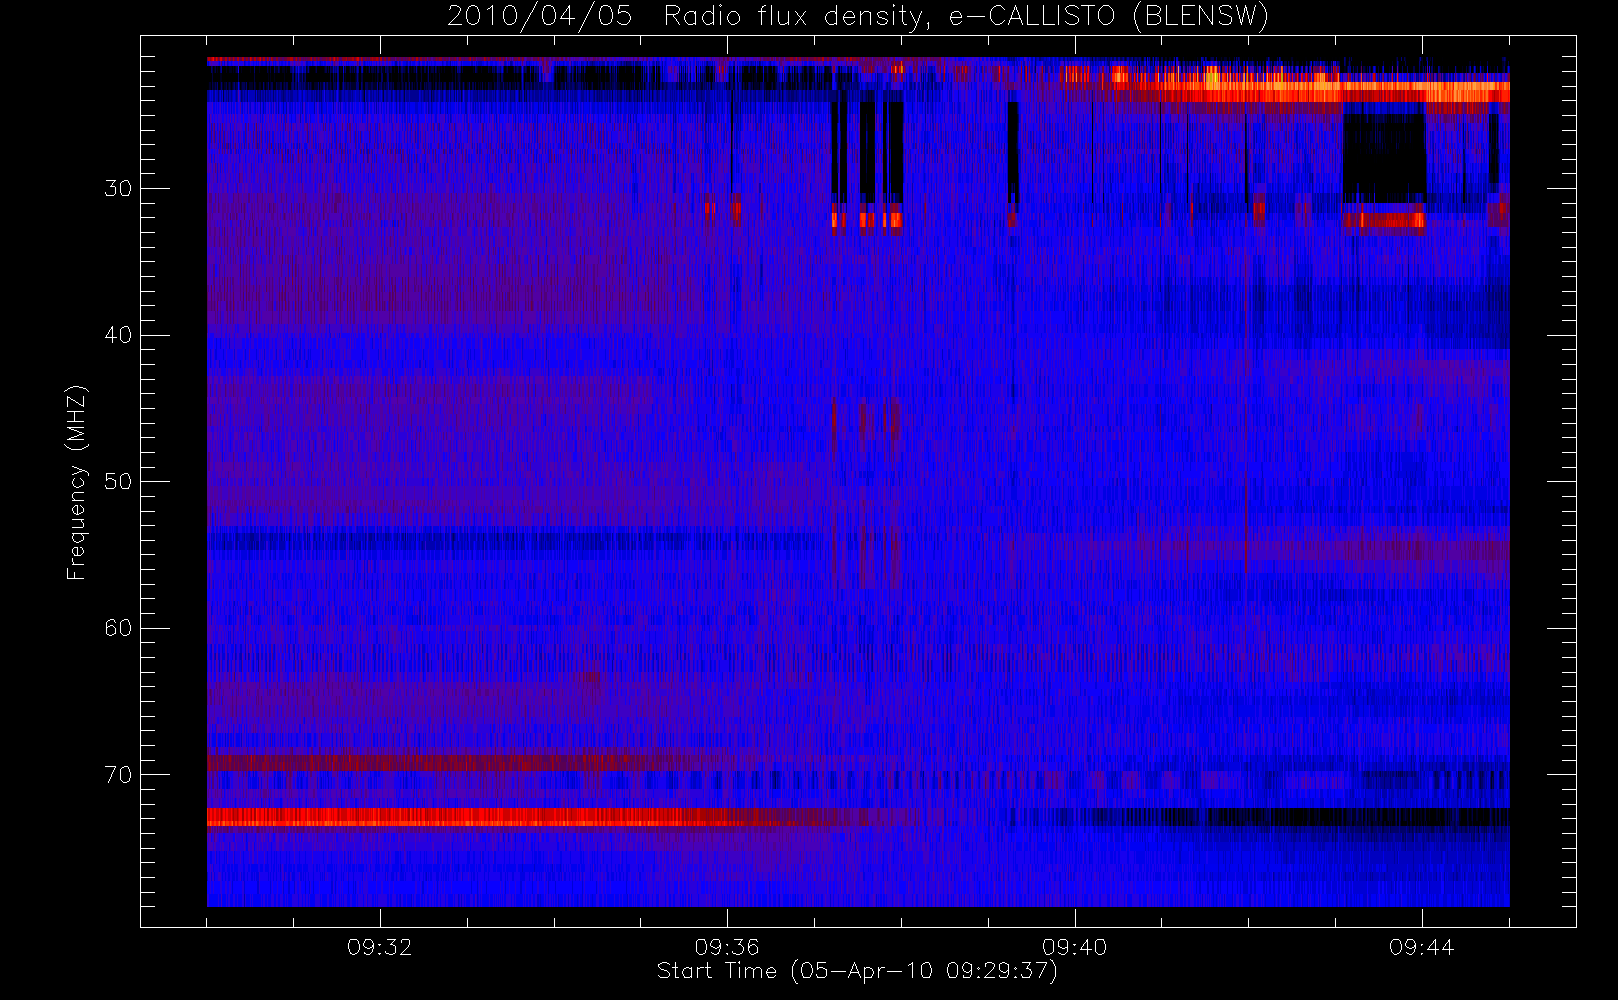Click the '09:36' time tick label

727,947
